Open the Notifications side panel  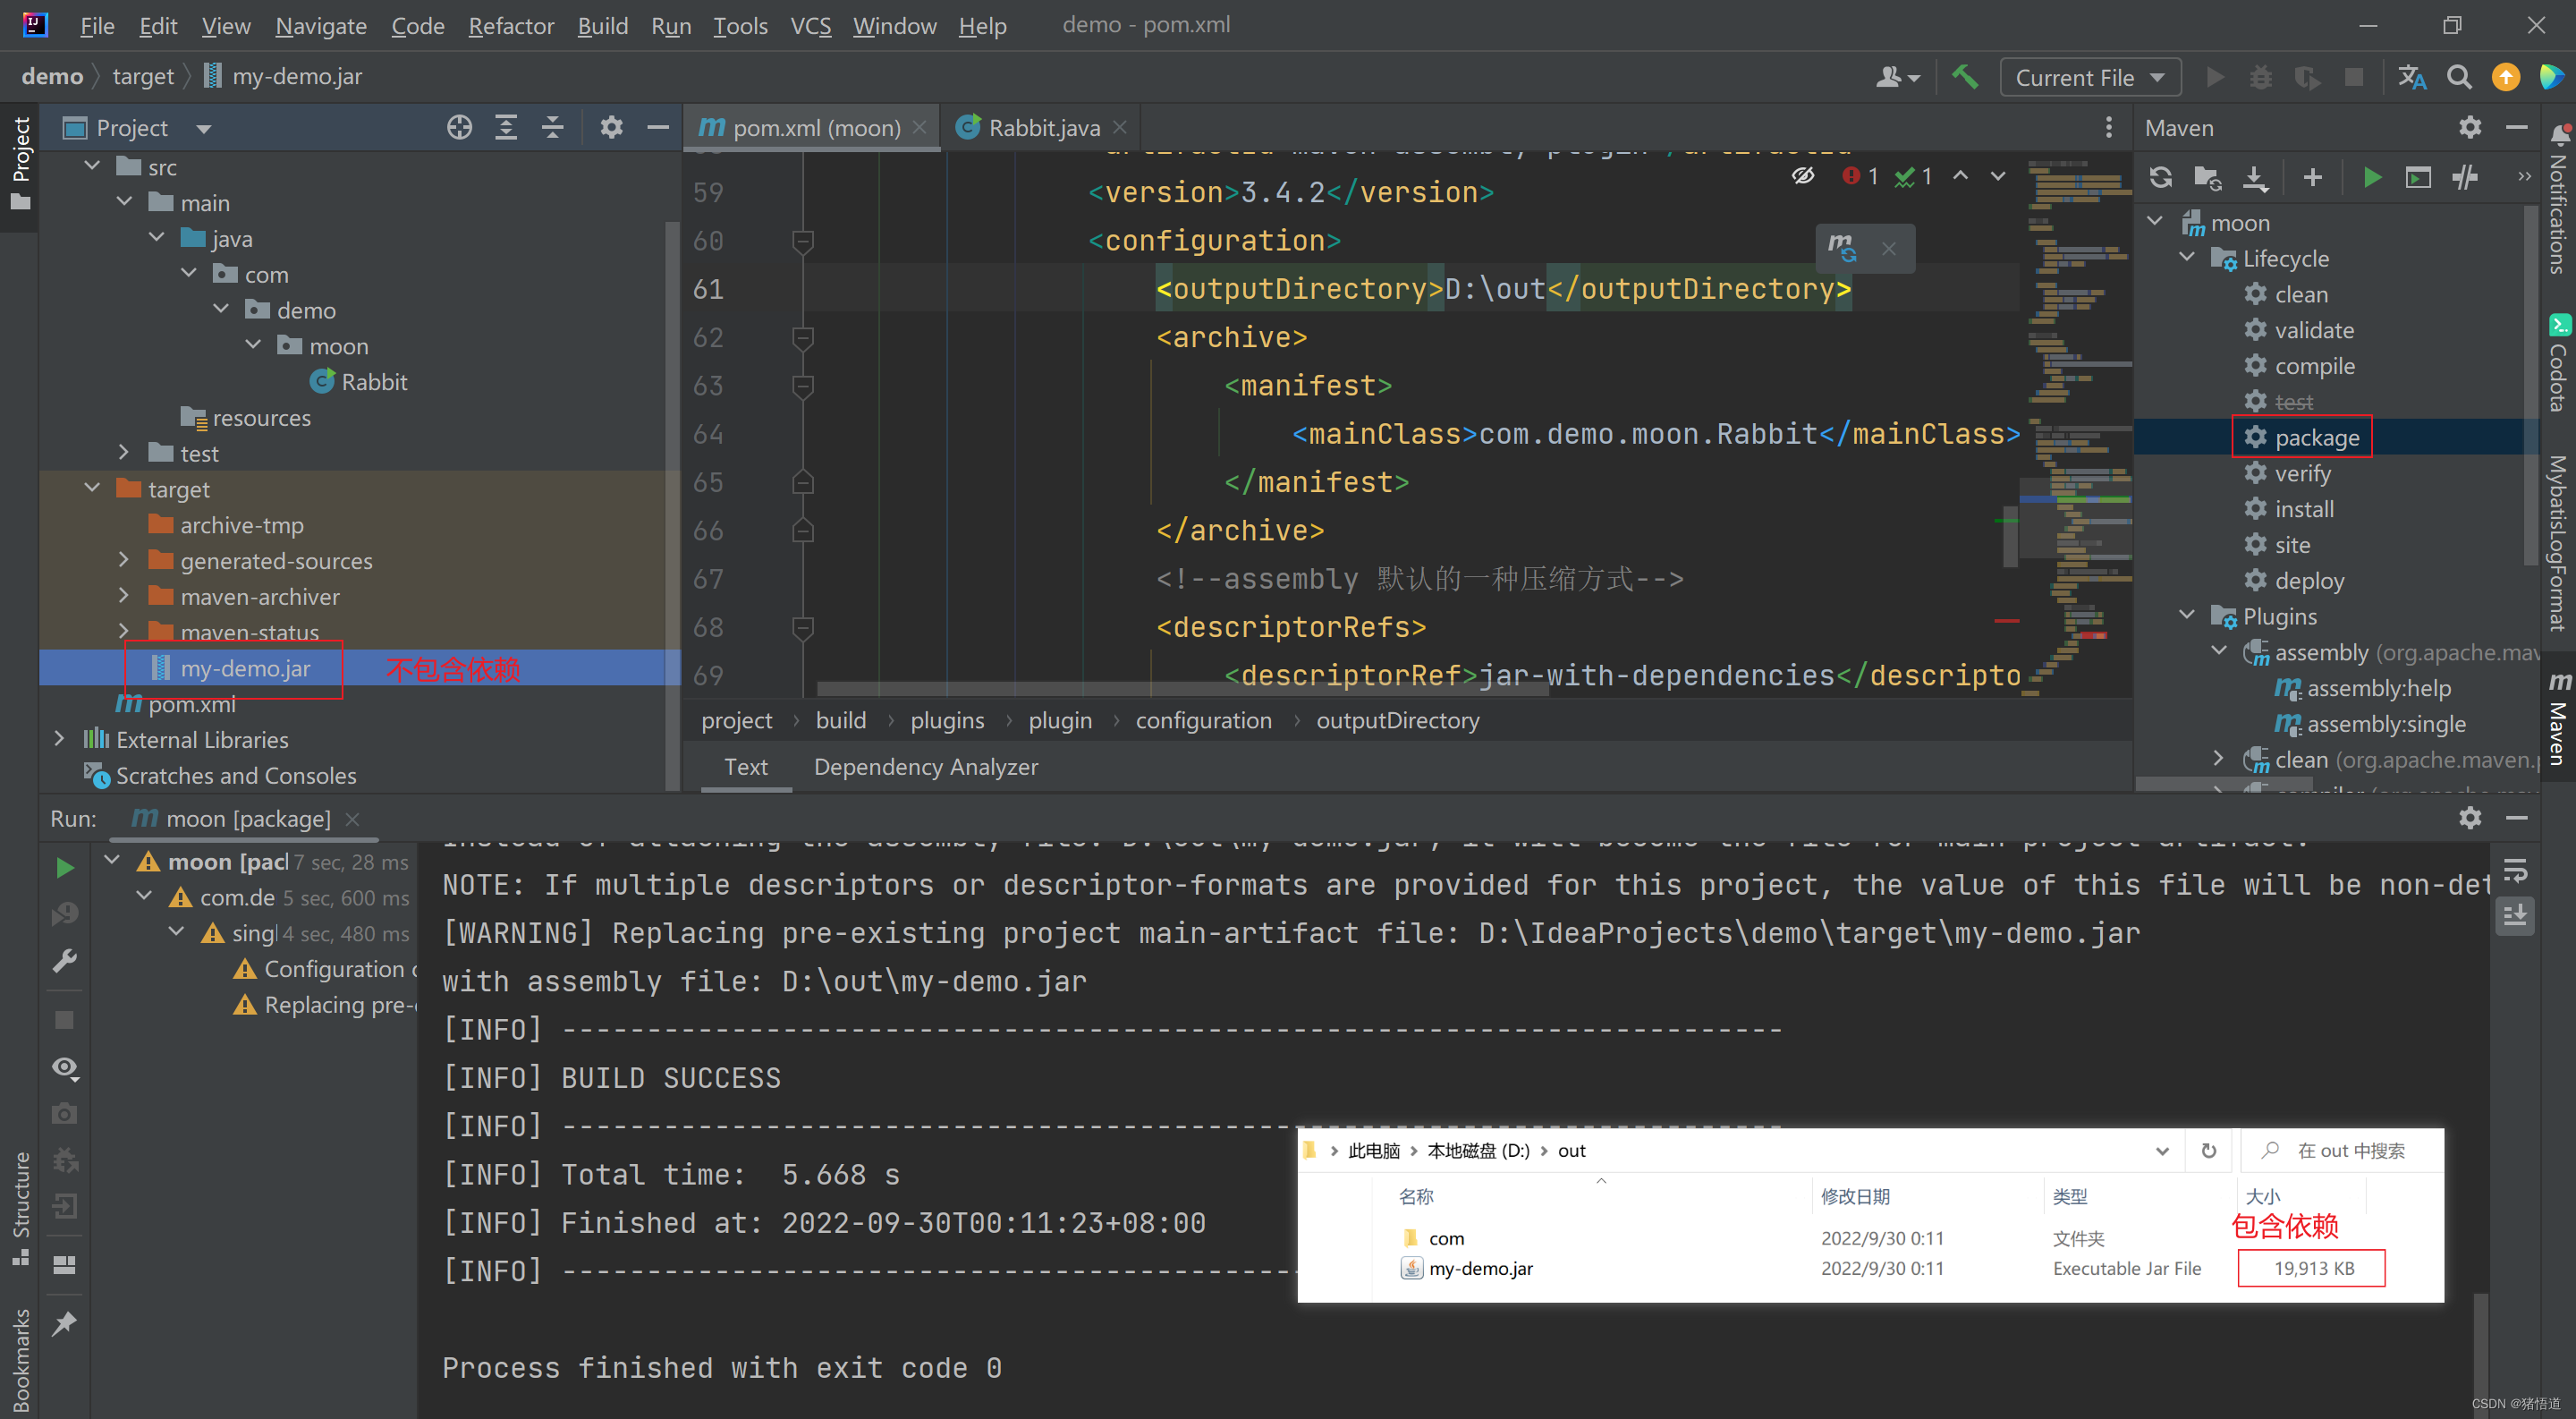click(x=2559, y=200)
